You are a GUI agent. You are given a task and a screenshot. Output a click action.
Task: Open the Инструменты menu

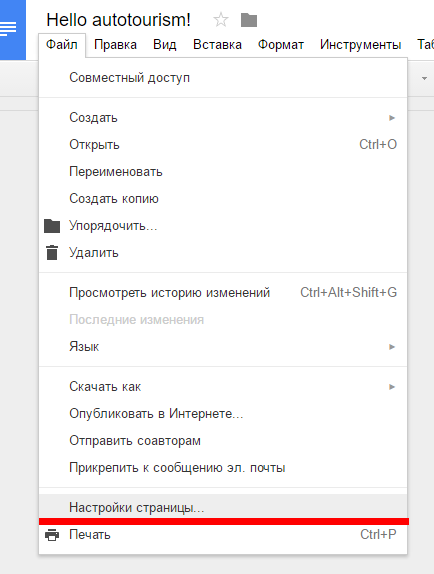pos(360,45)
